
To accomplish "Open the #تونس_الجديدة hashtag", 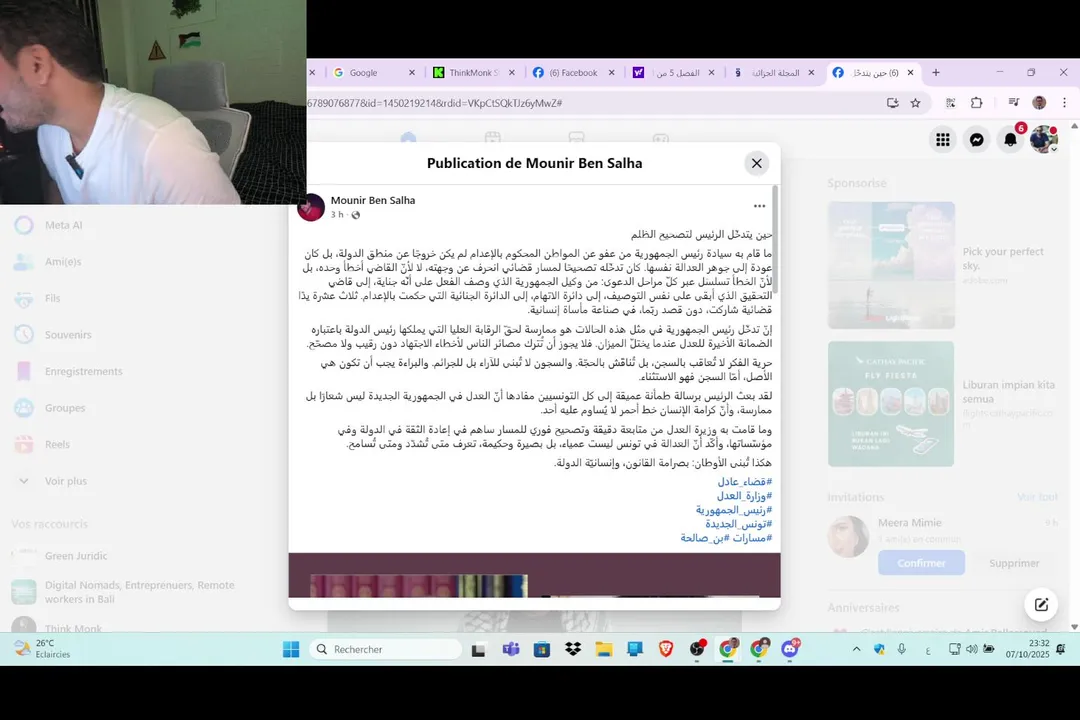I will 738,524.
